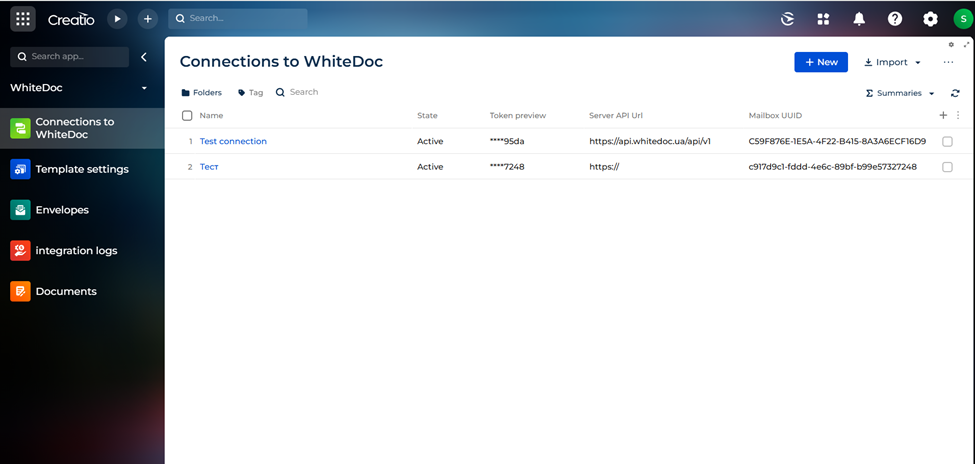Open the help question mark icon

[x=895, y=19]
